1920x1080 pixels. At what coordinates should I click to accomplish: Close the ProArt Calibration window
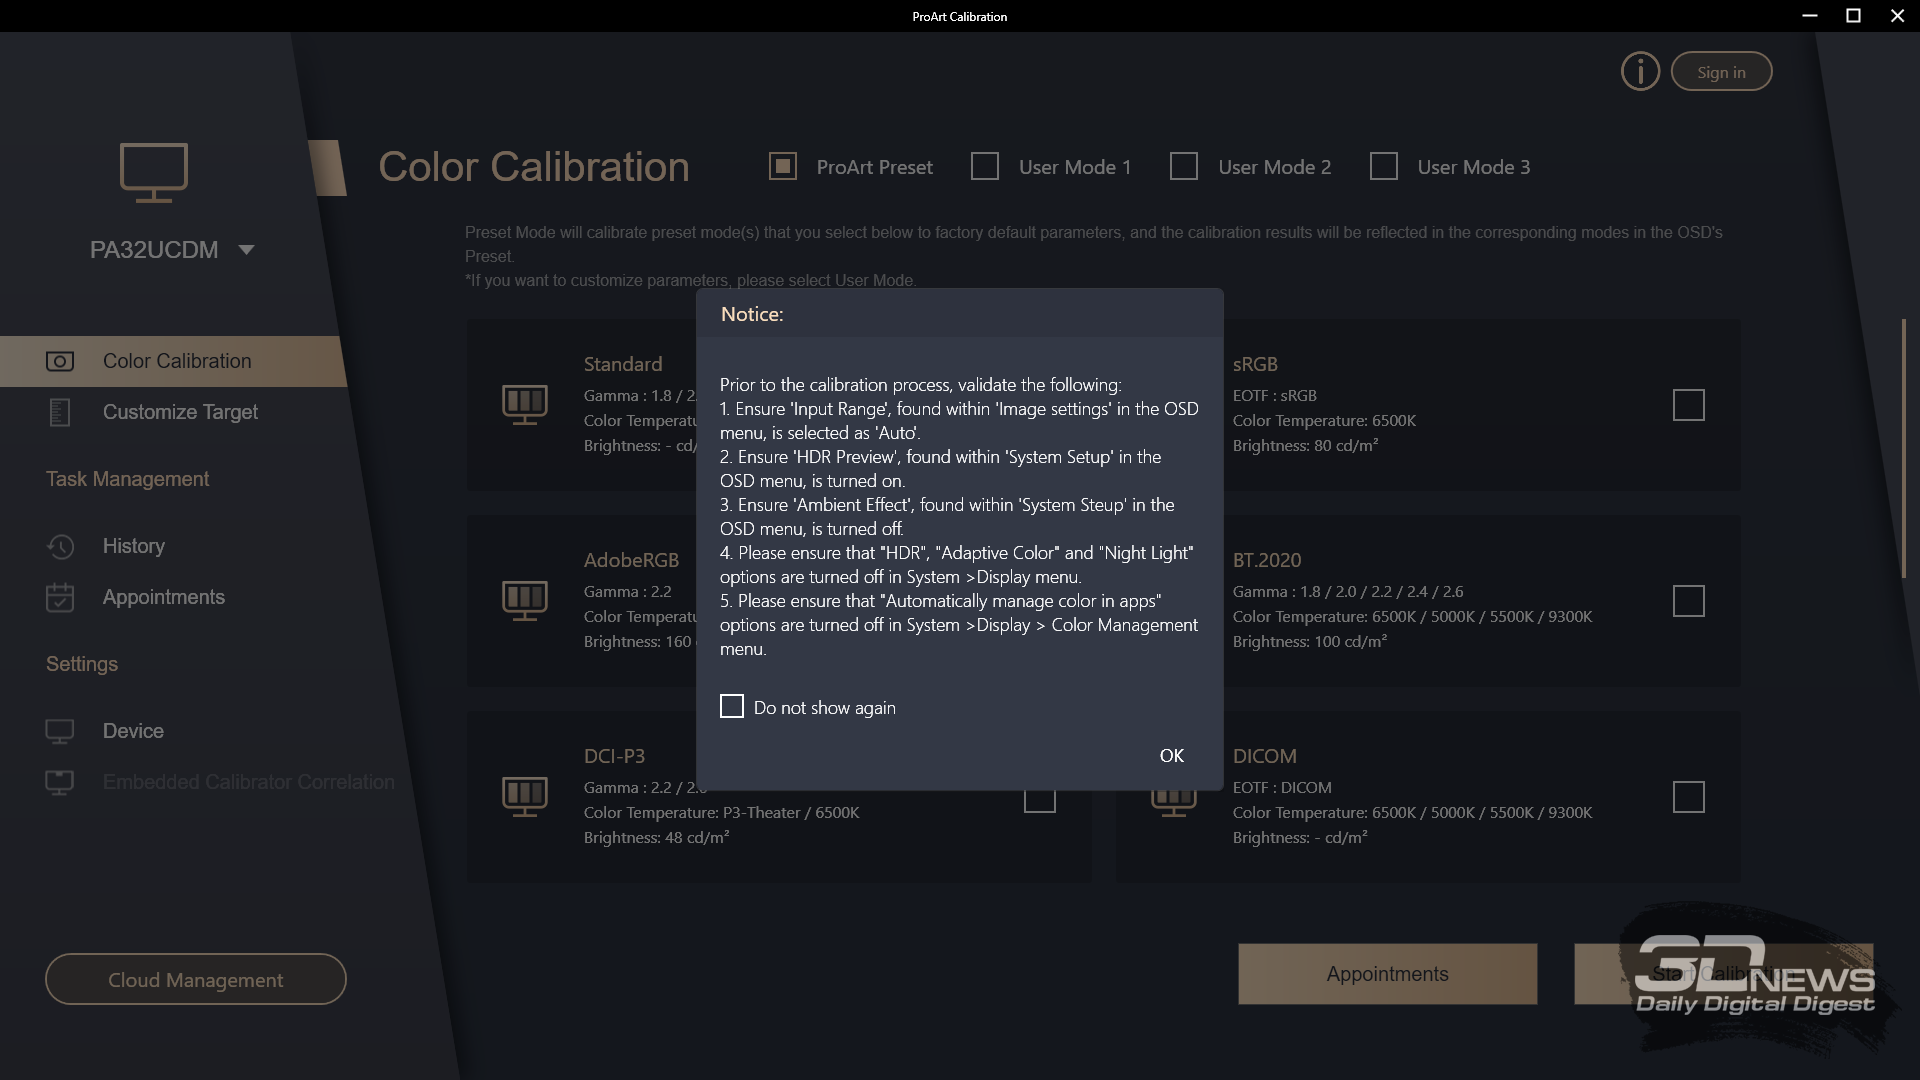(1897, 16)
